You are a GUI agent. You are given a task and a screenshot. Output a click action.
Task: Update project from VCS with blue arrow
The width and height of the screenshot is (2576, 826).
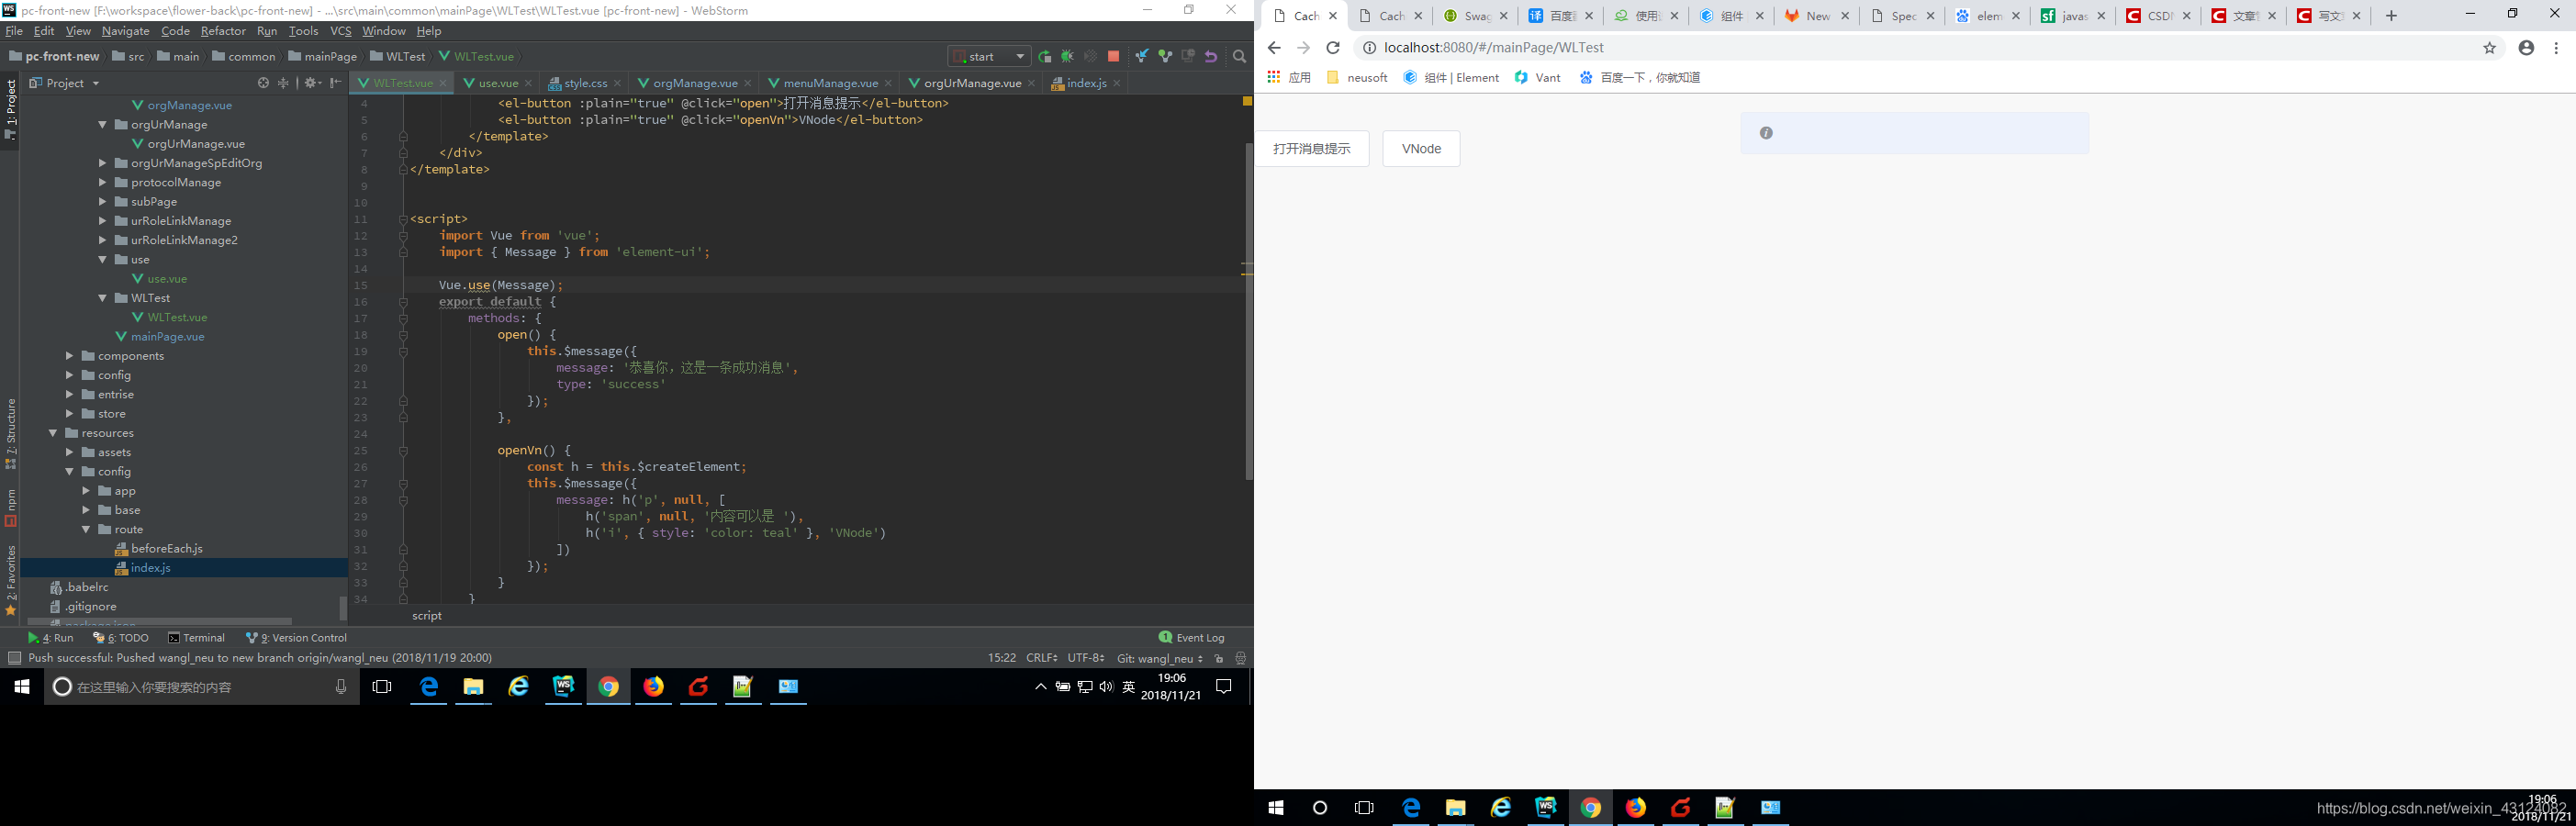(1141, 57)
